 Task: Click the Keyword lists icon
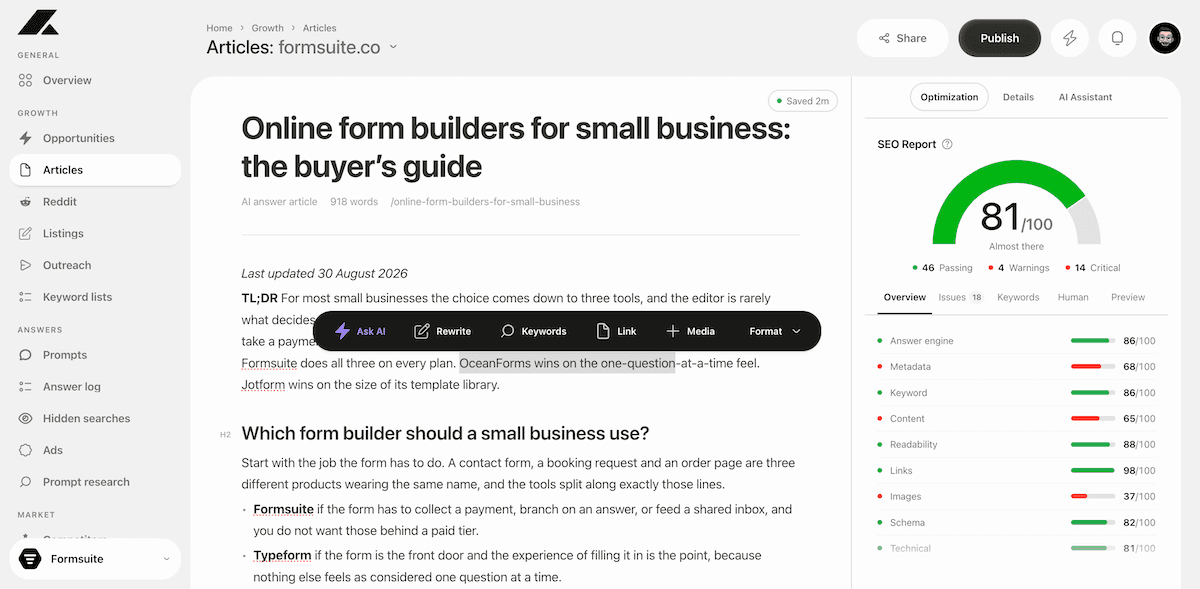(25, 297)
